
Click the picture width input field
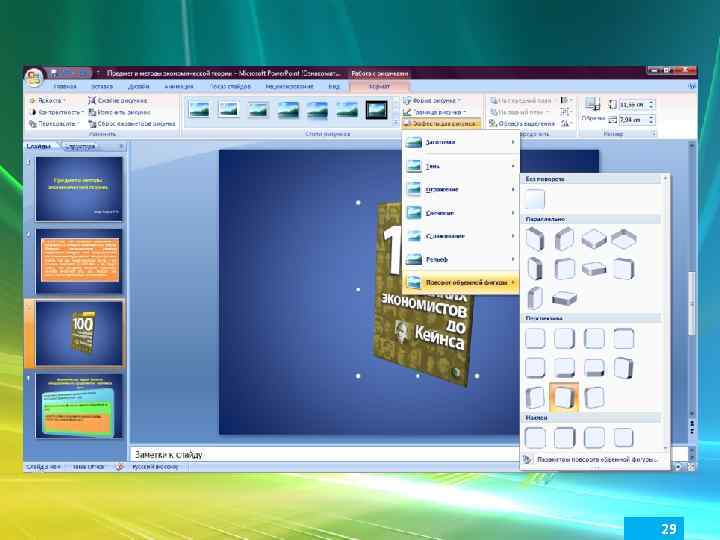pos(633,119)
